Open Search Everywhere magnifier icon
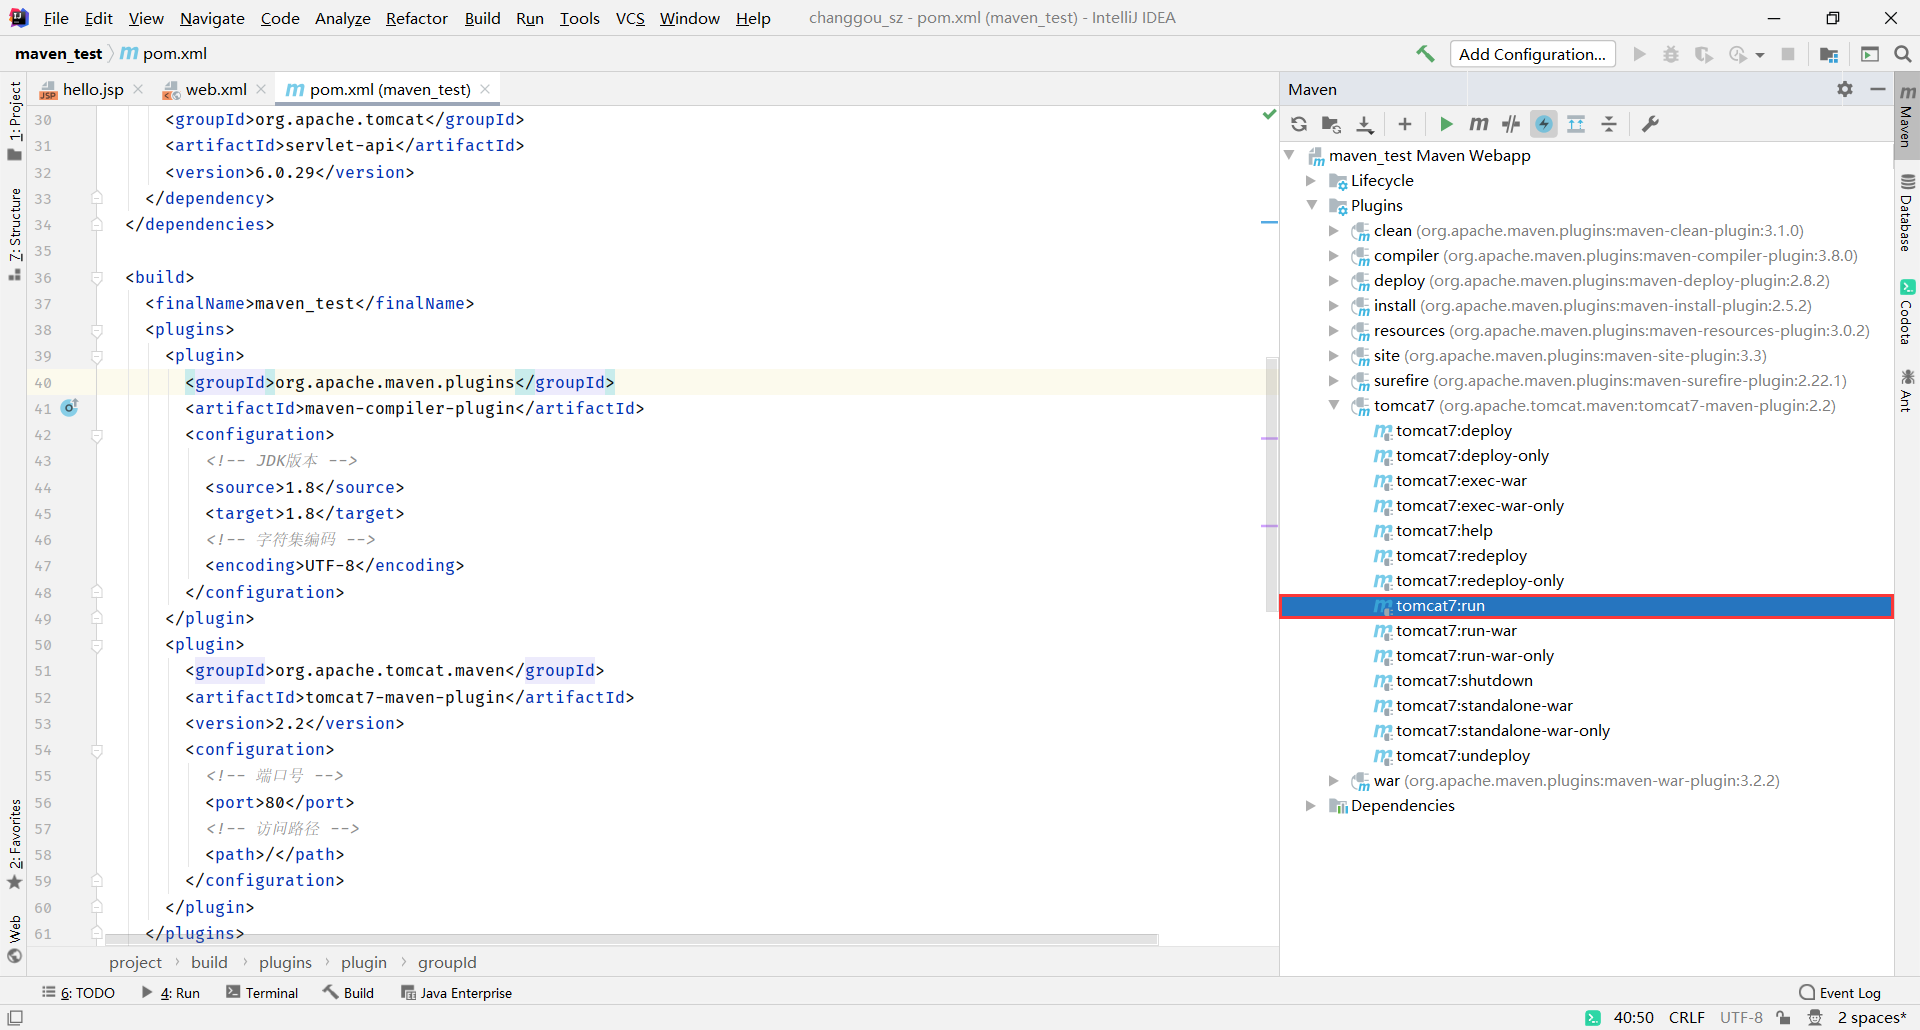The height and width of the screenshot is (1030, 1920). (1903, 54)
